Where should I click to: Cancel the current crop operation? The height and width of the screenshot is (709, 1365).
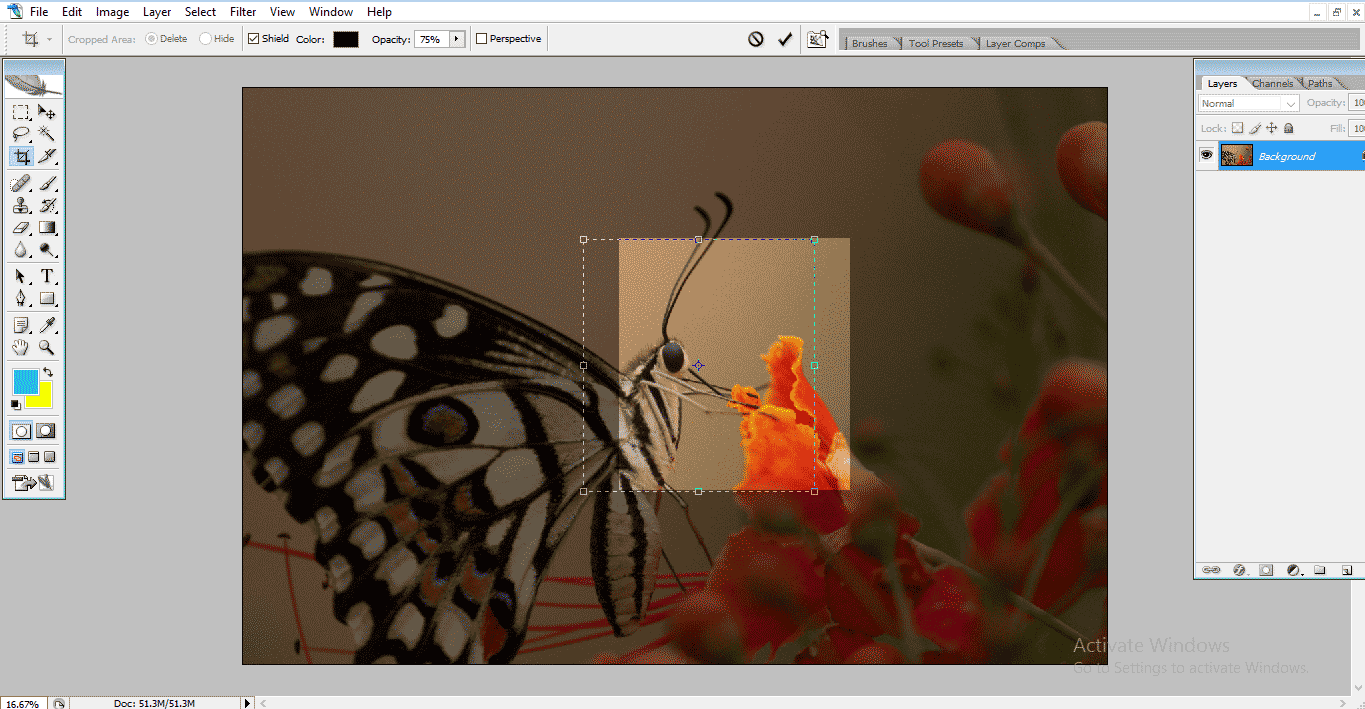pyautogui.click(x=756, y=39)
